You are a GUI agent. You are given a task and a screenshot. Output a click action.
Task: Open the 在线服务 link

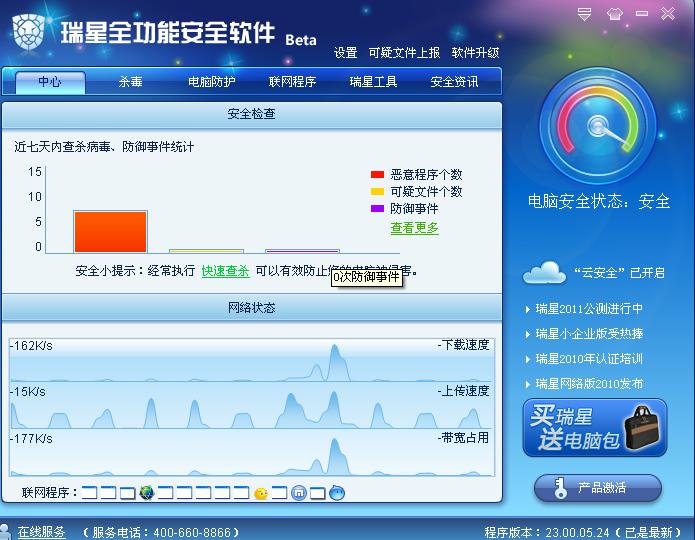click(x=42, y=532)
